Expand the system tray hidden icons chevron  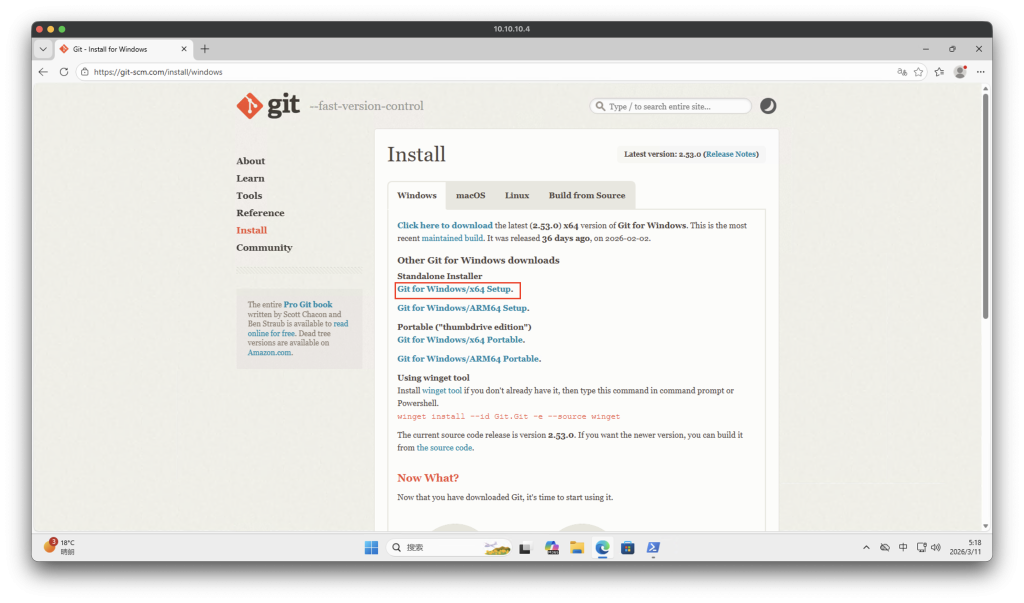coord(866,547)
